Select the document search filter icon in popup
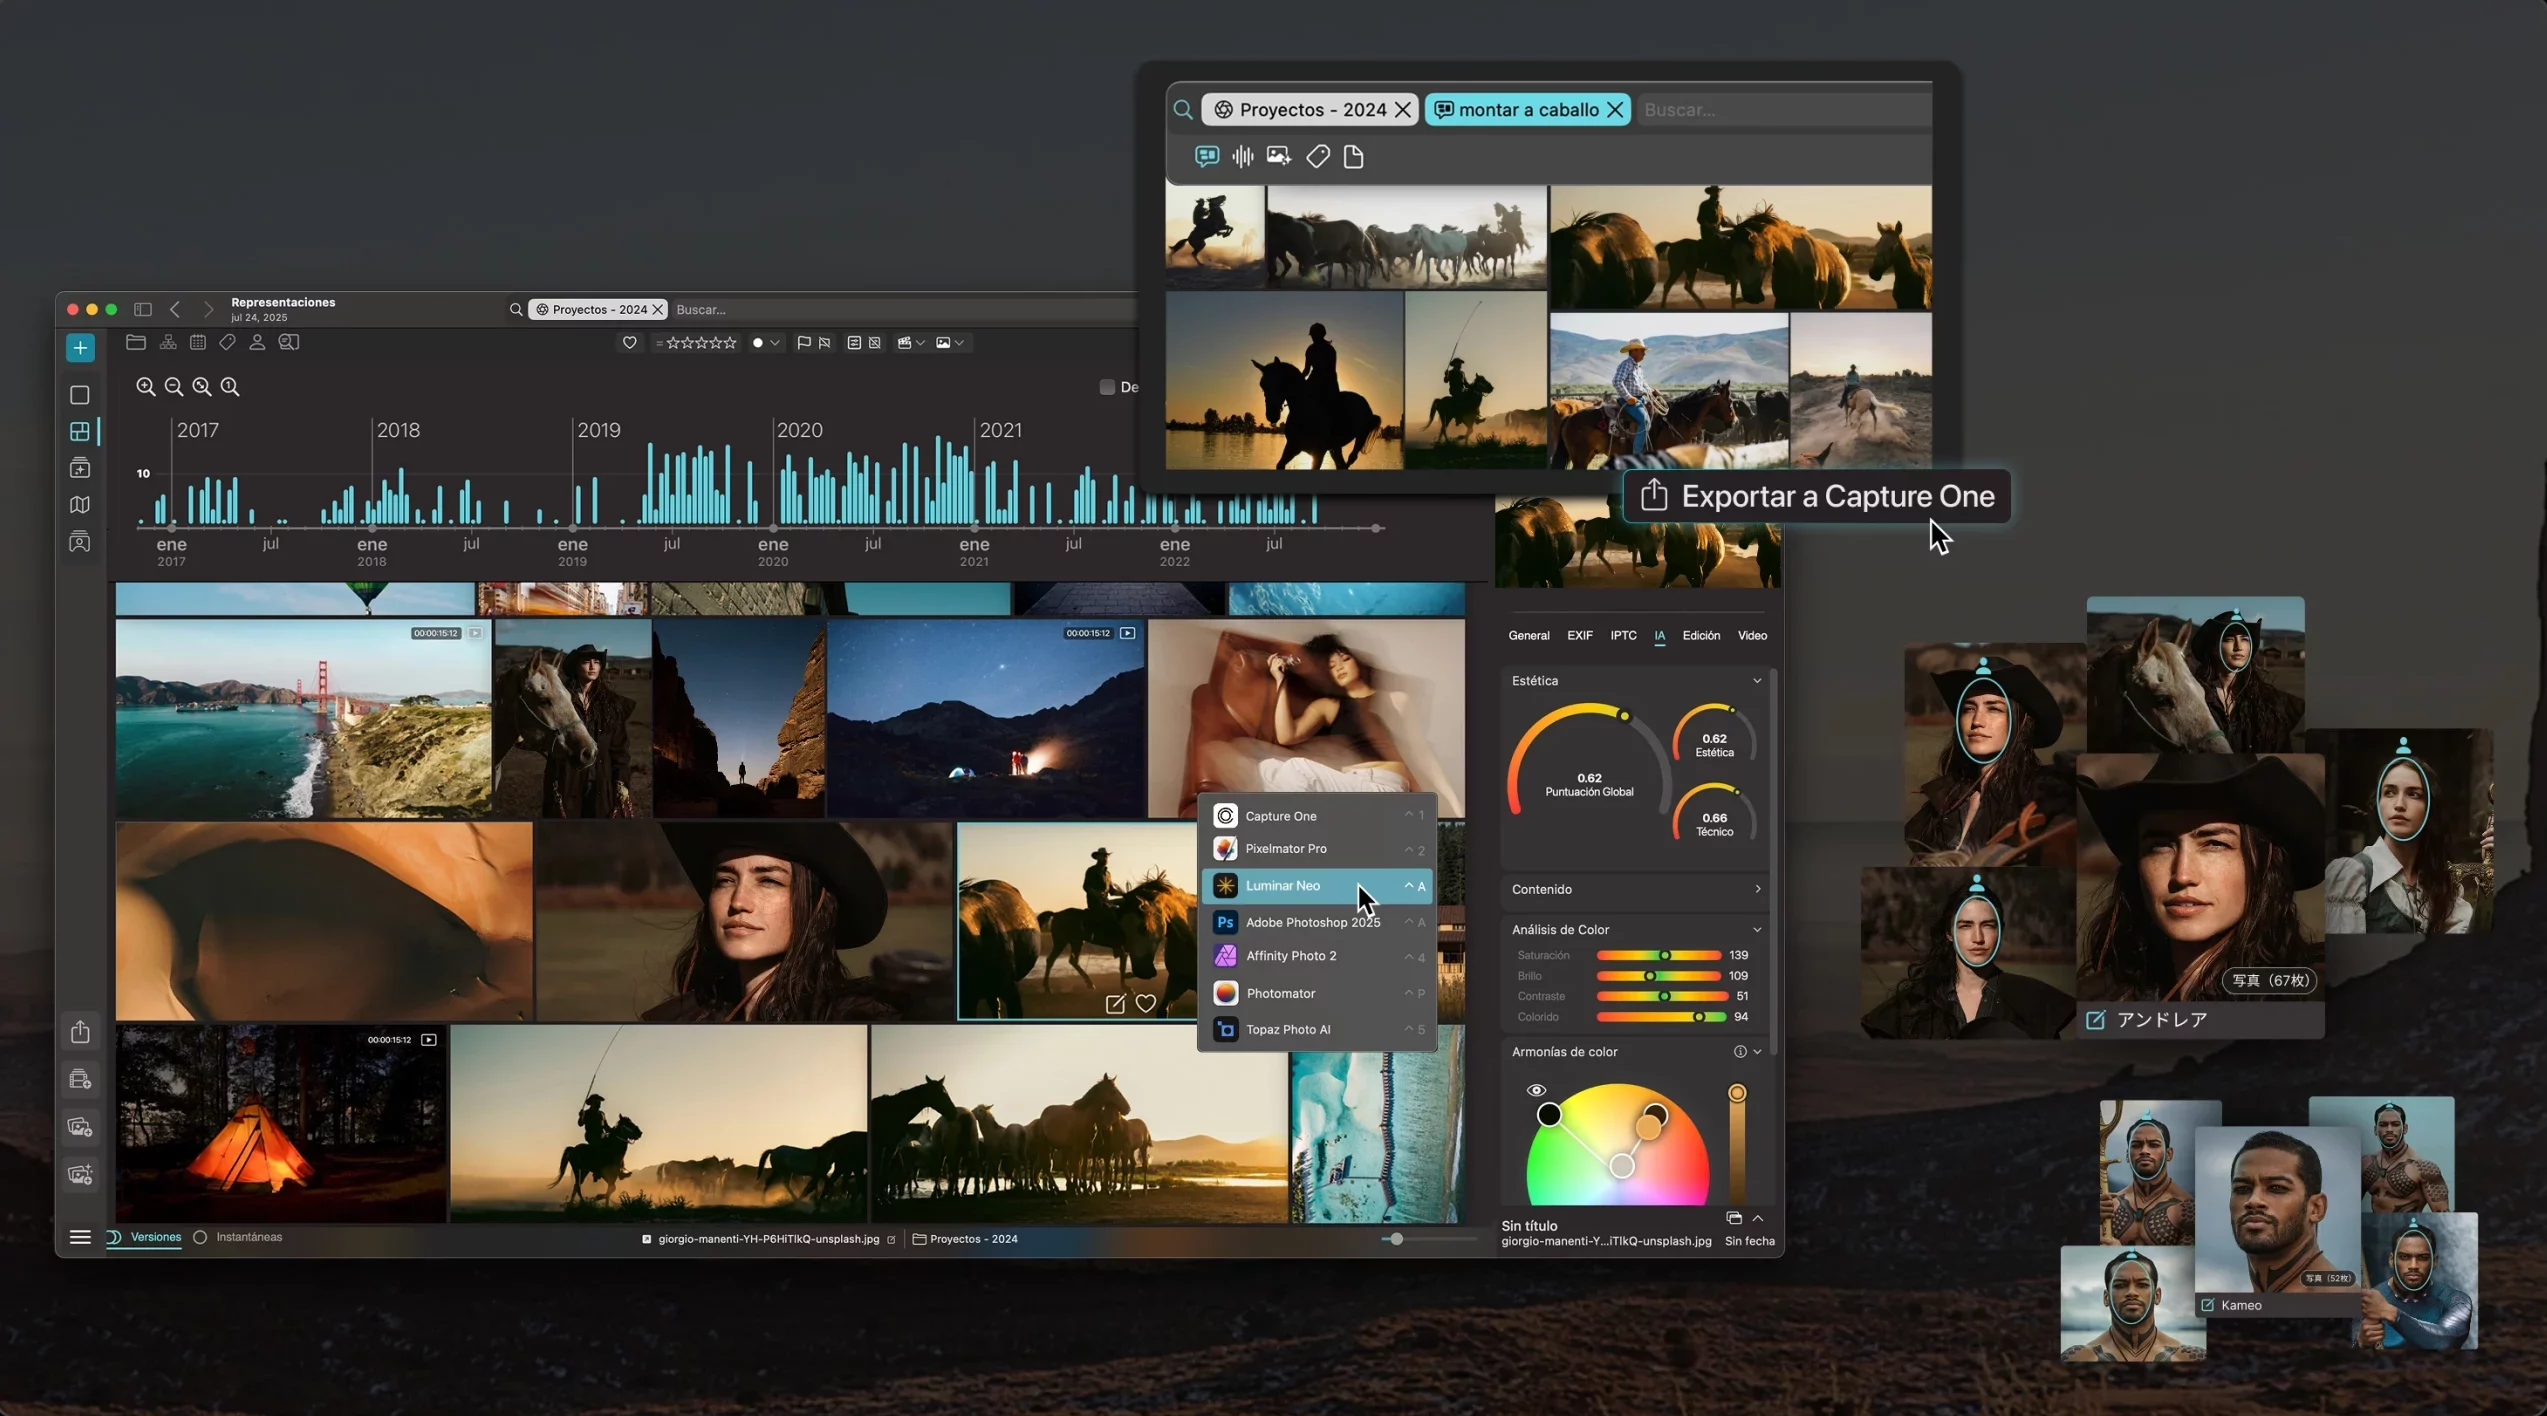The height and width of the screenshot is (1416, 2547). point(1354,156)
